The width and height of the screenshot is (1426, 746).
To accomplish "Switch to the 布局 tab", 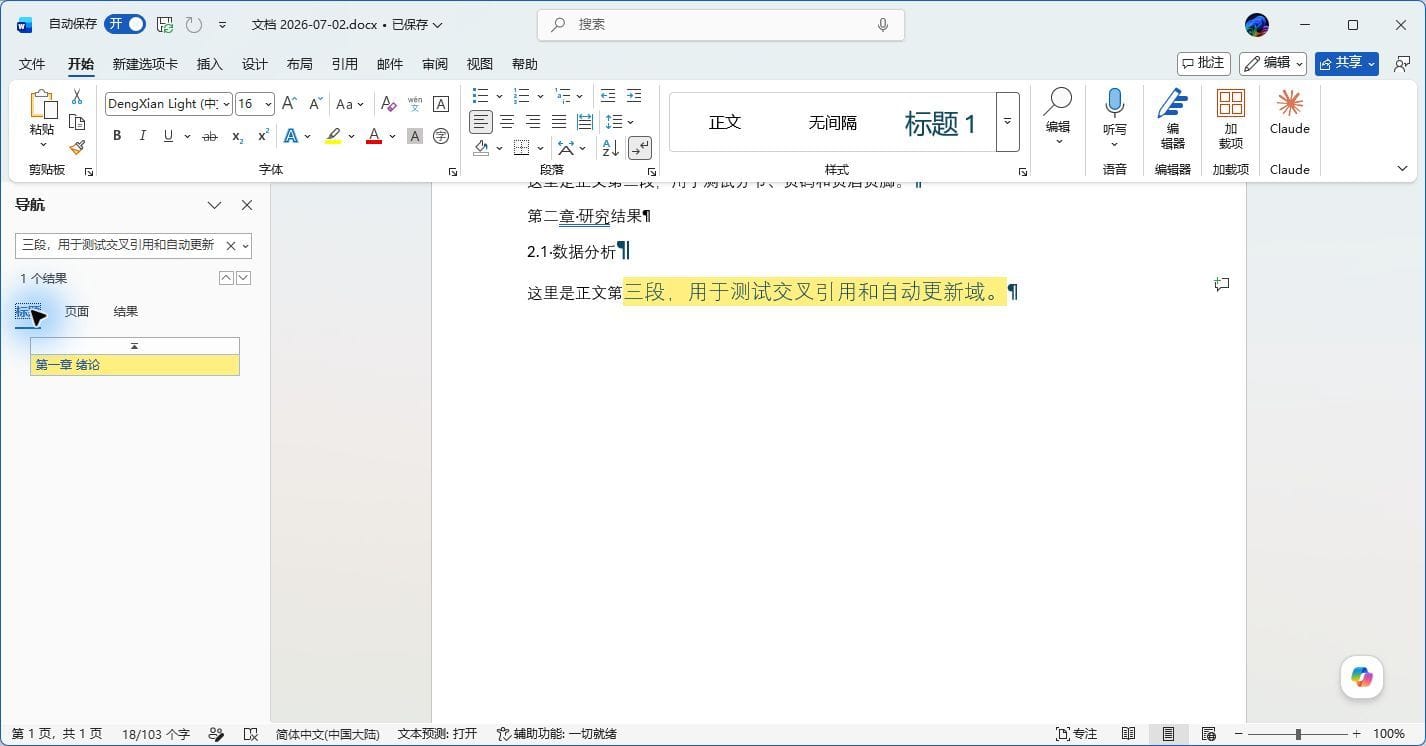I will (300, 64).
